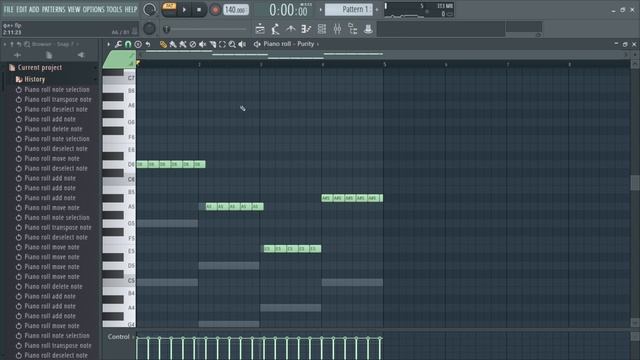
Task: Click the file page icon in browser
Action: [x=49, y=55]
